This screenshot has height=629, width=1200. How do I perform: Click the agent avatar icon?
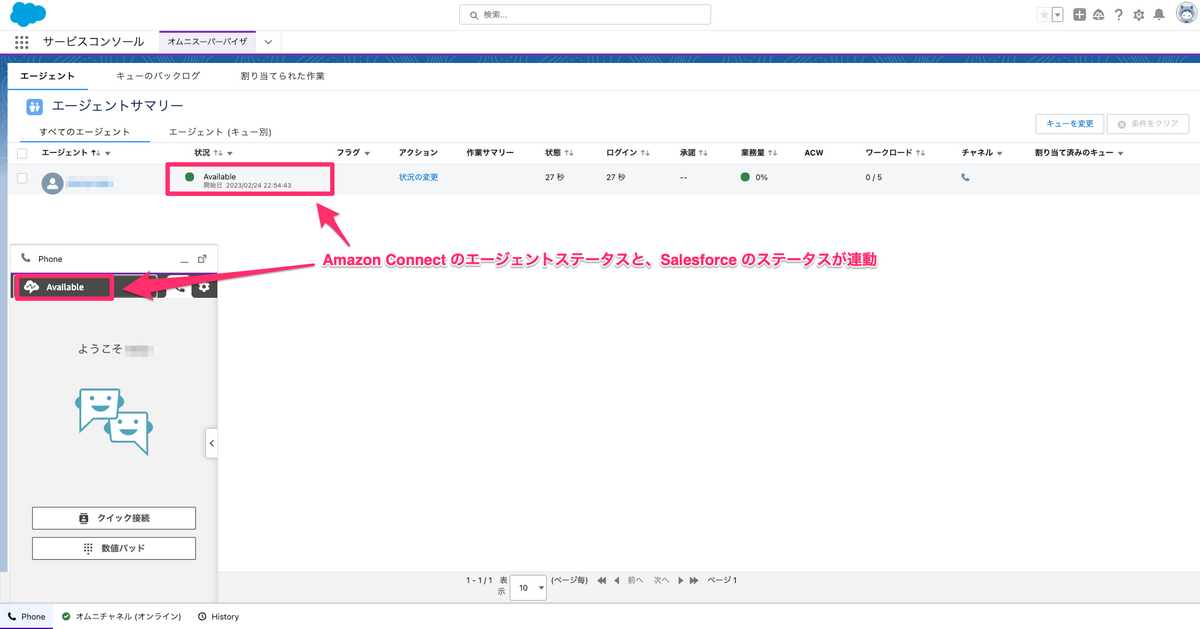coord(53,183)
